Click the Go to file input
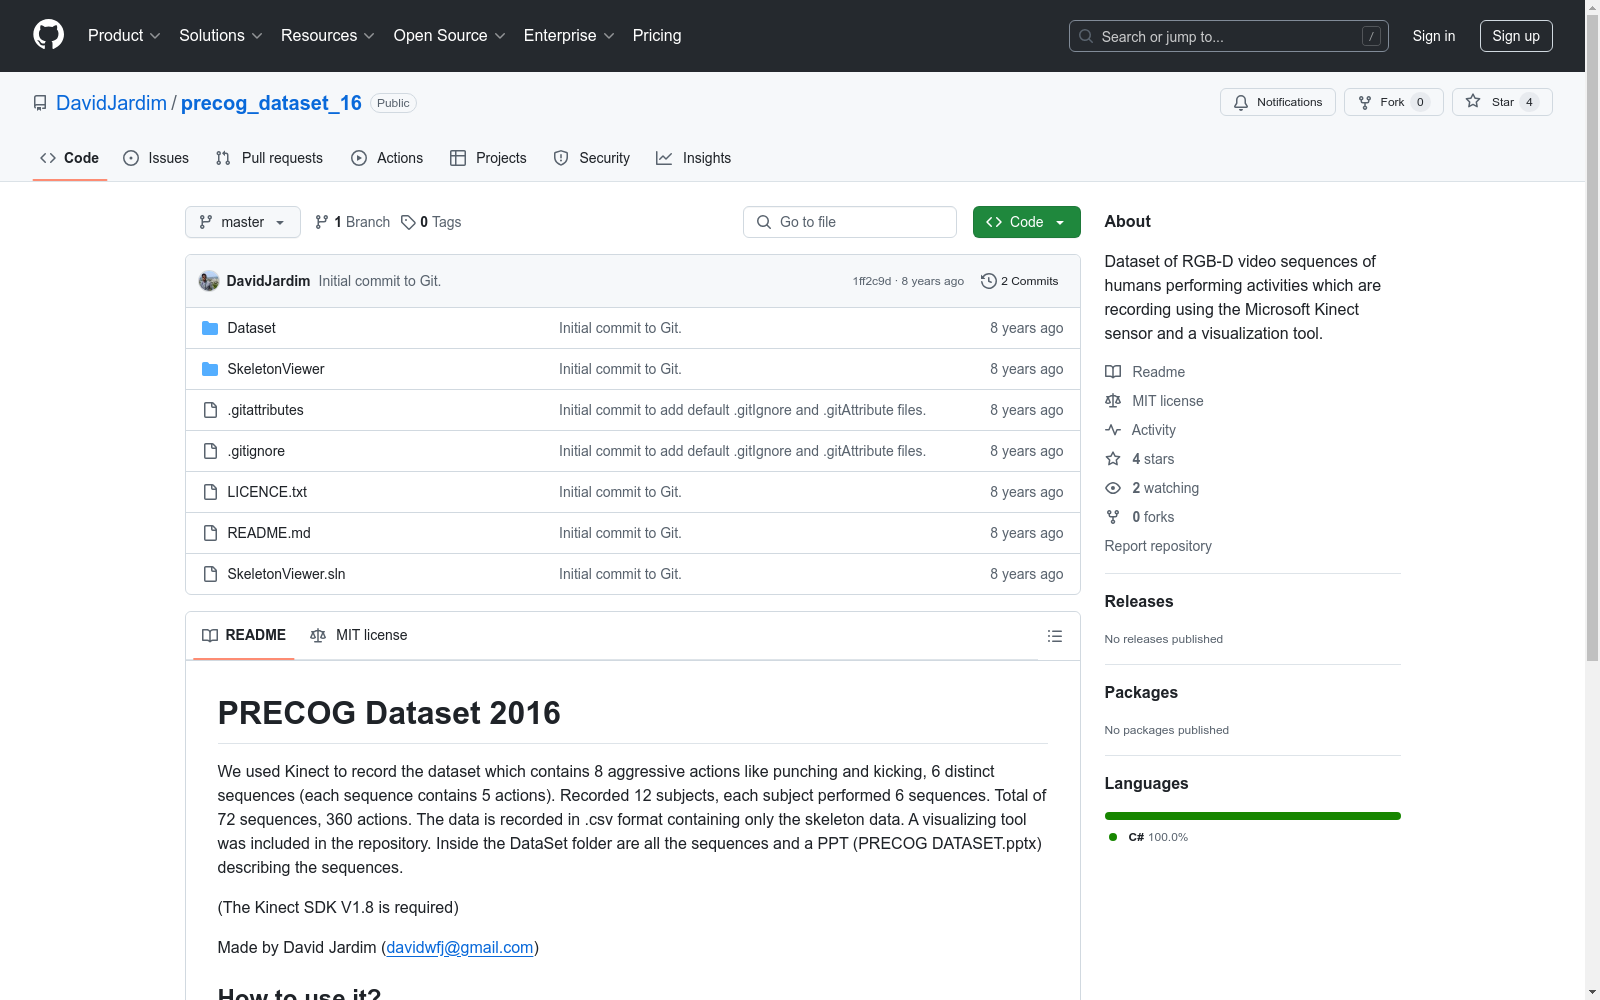Screen dimensions: 1600x1000 coord(850,222)
